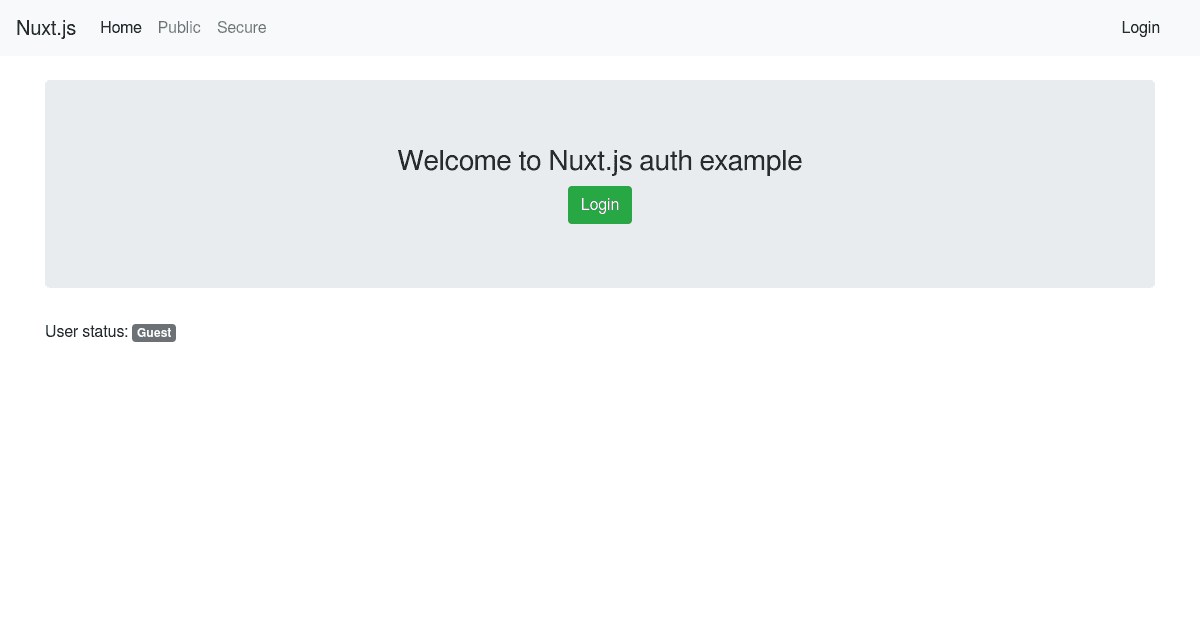This screenshot has width=1200, height=630.
Task: Click blank white area beneath User status
Action: coord(600,480)
